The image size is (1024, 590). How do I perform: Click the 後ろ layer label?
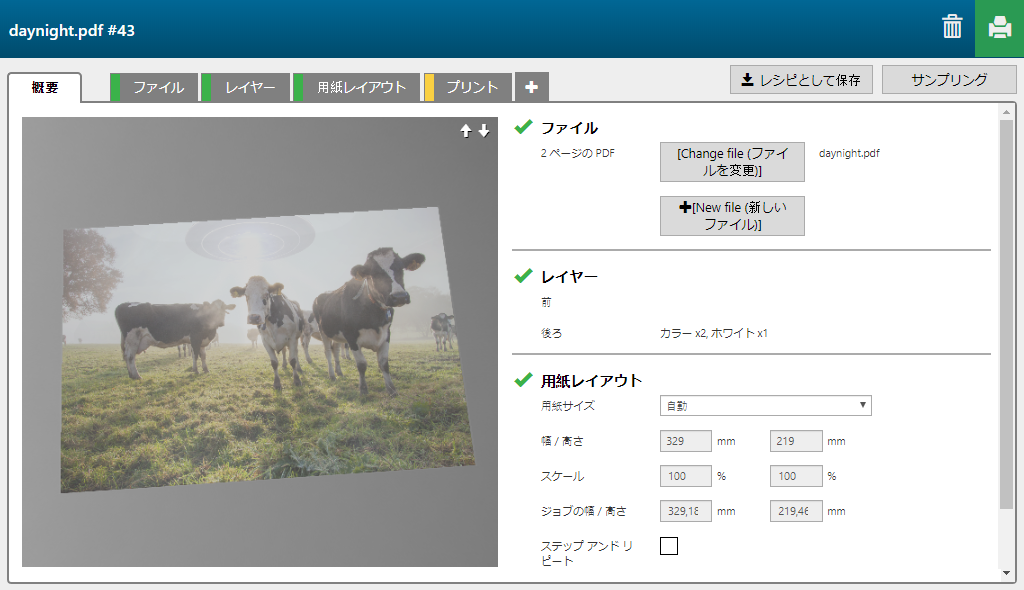[x=551, y=333]
